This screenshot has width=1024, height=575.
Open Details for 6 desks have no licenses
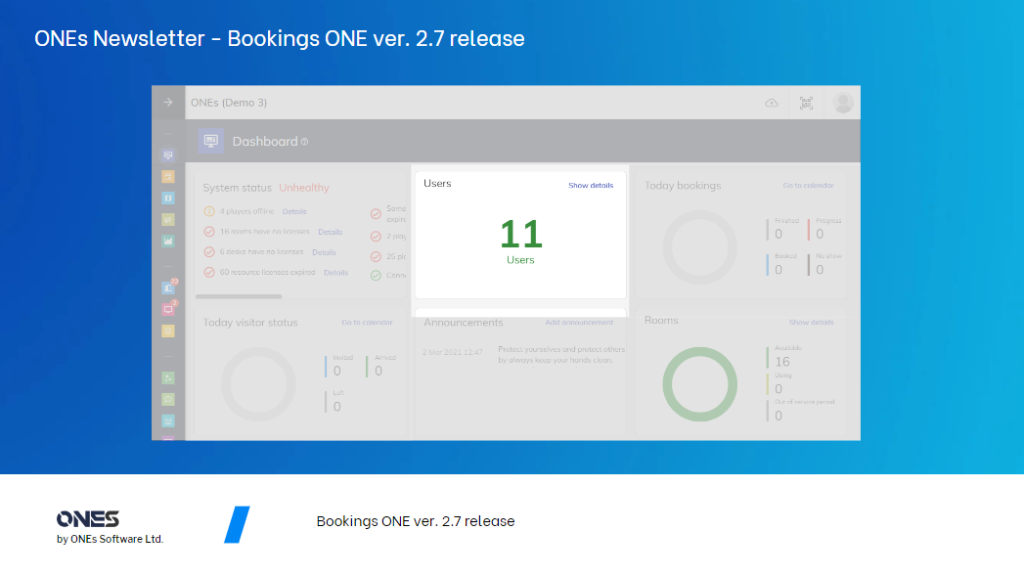point(324,252)
